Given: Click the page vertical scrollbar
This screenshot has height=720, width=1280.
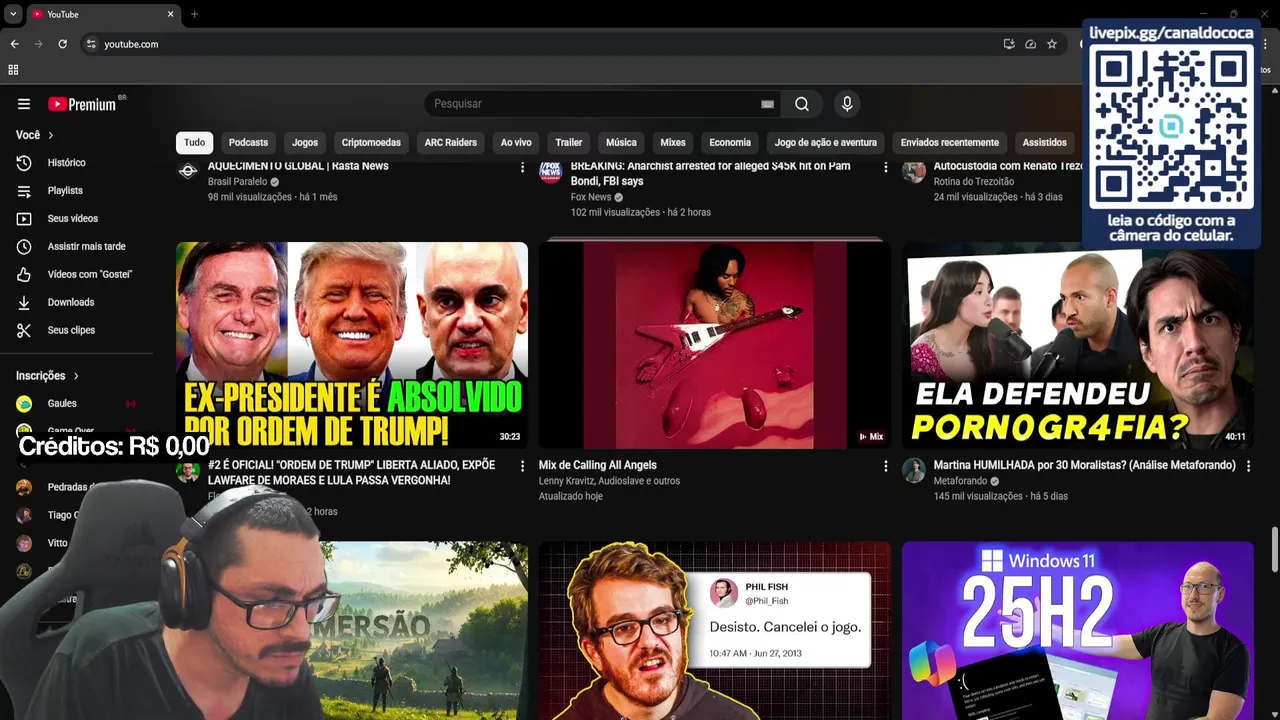Looking at the screenshot, I should point(1274,548).
